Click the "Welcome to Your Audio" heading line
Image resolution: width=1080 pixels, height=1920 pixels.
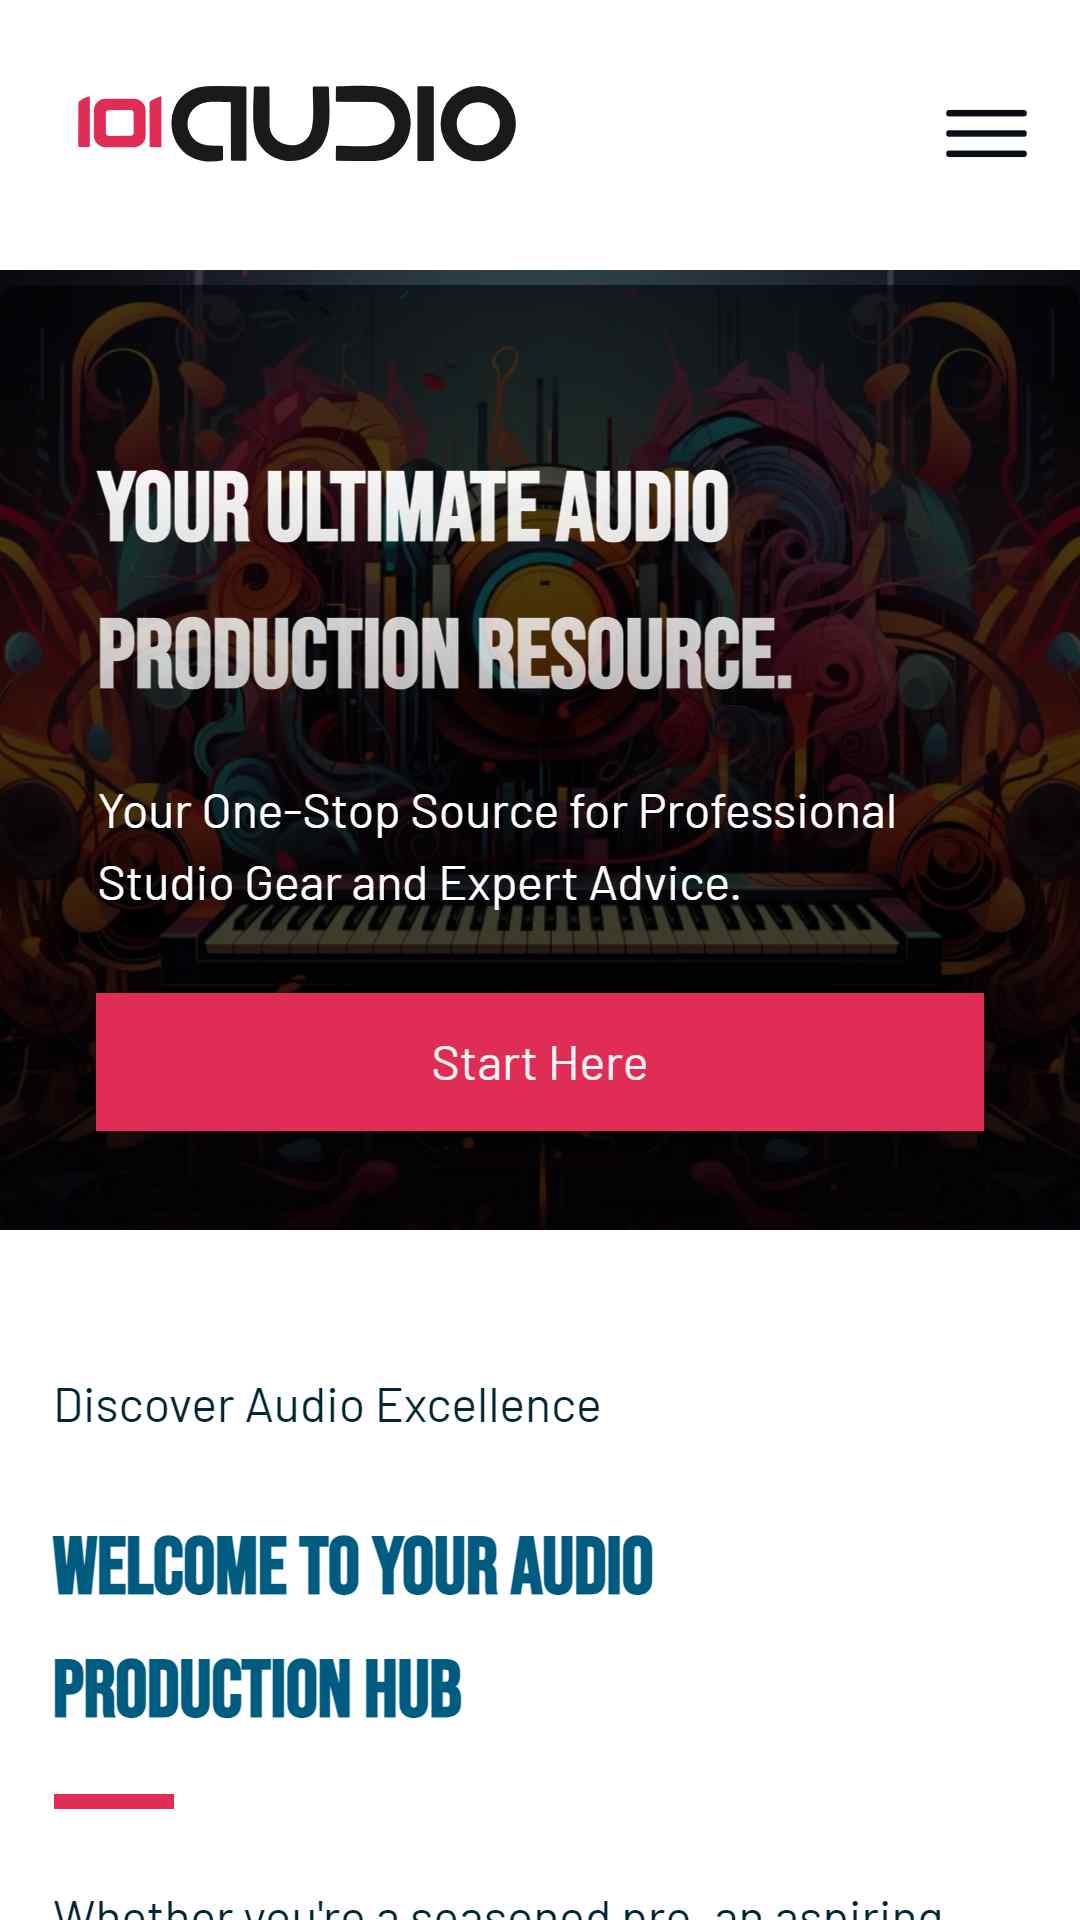353,1566
